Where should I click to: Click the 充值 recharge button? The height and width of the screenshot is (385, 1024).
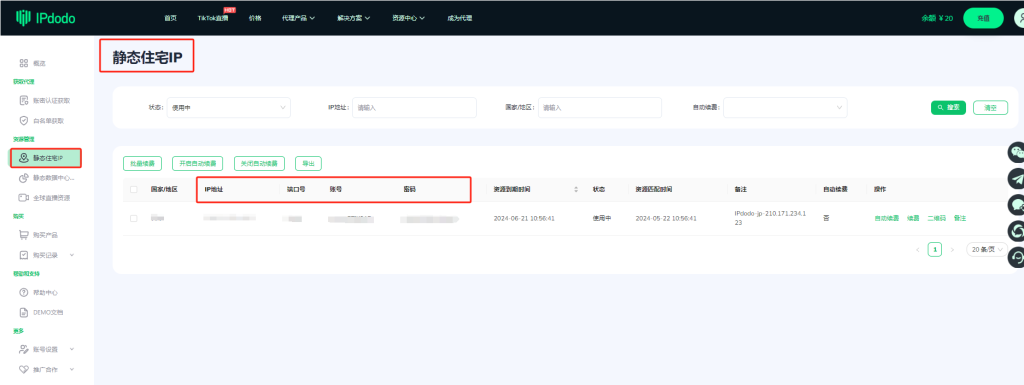[x=983, y=18]
